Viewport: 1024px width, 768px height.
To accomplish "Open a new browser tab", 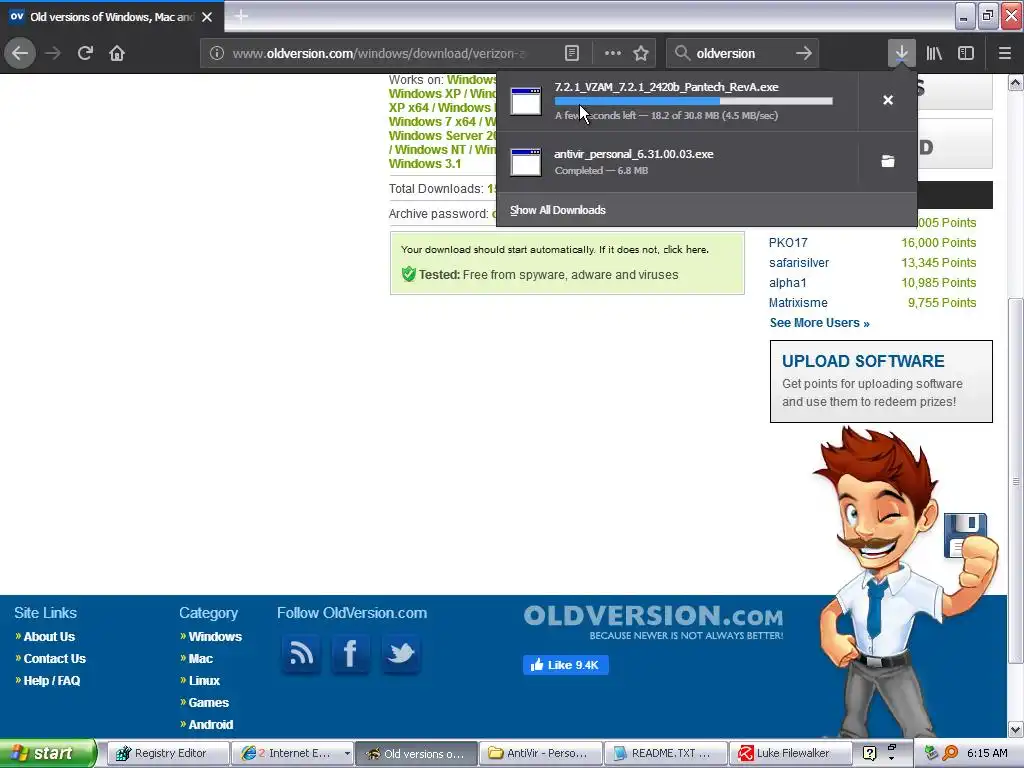I will pos(241,16).
